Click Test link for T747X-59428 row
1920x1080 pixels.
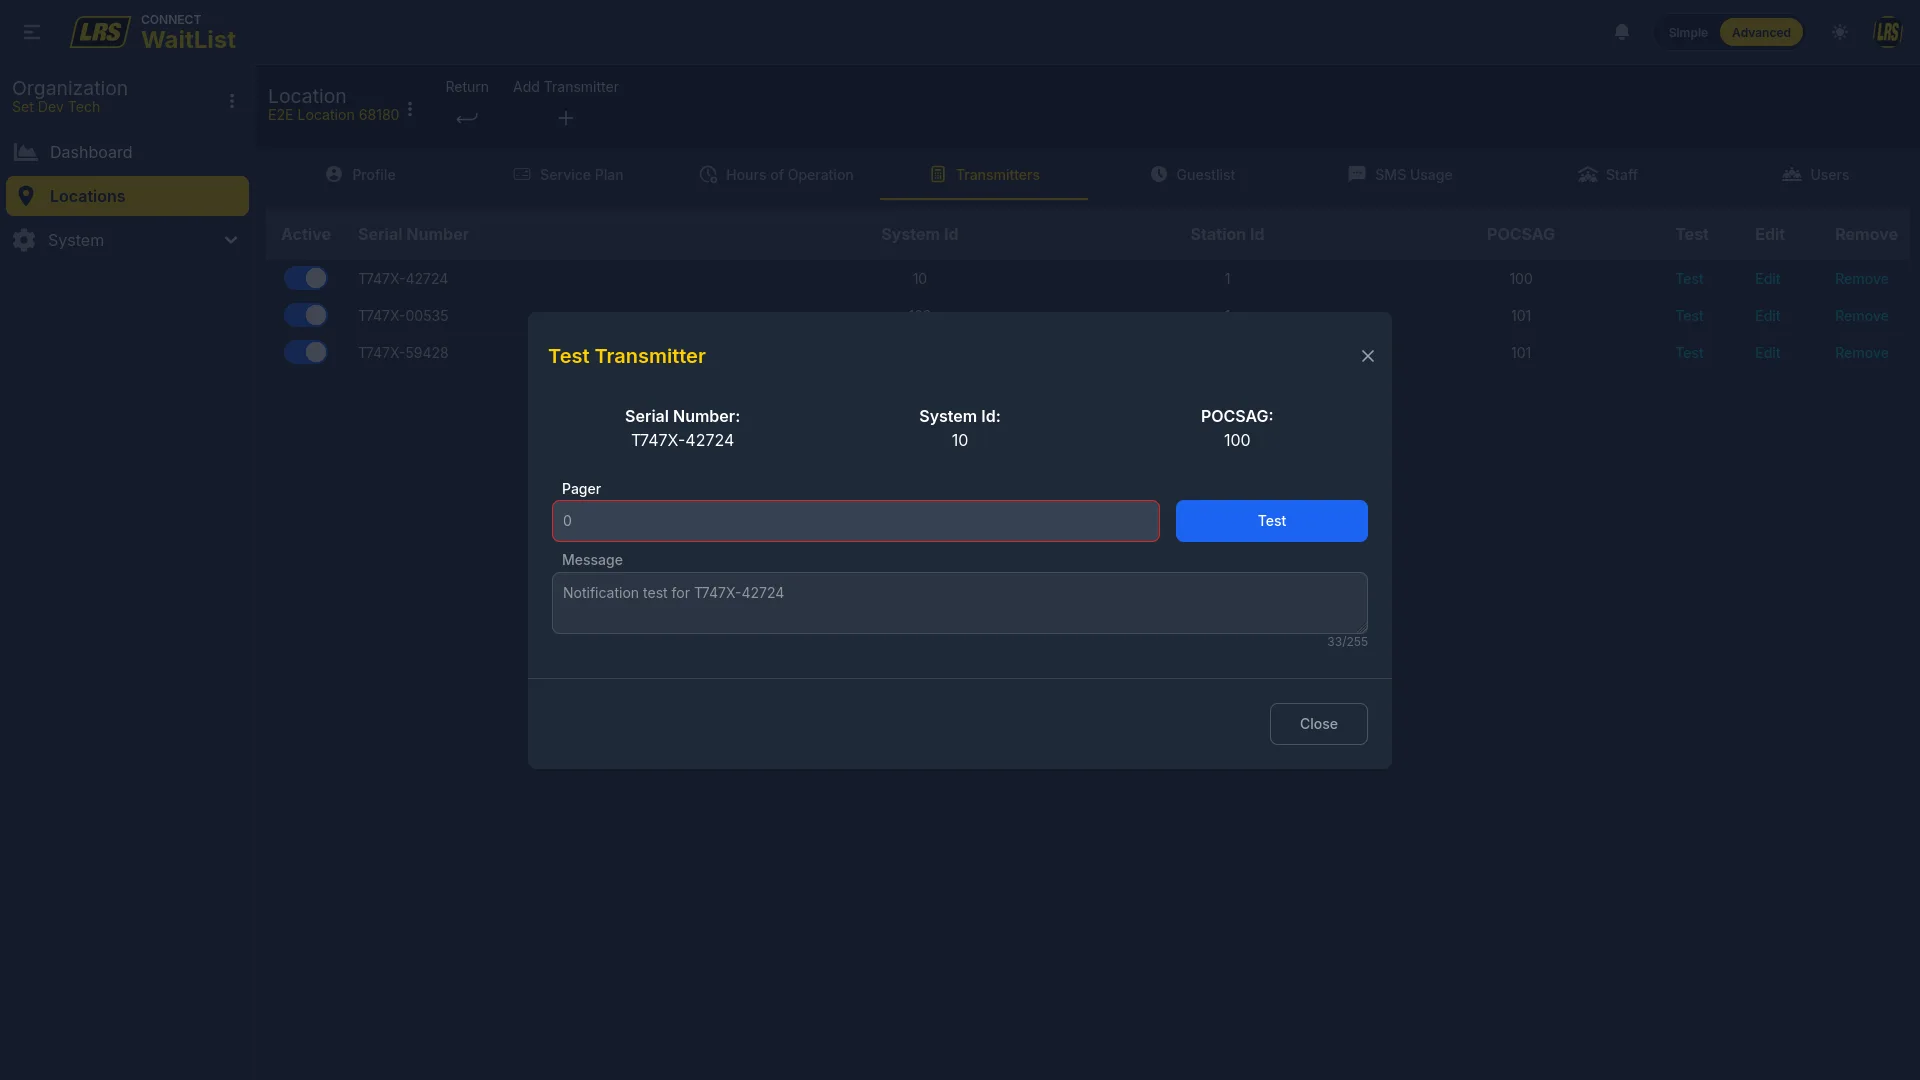pos(1690,353)
